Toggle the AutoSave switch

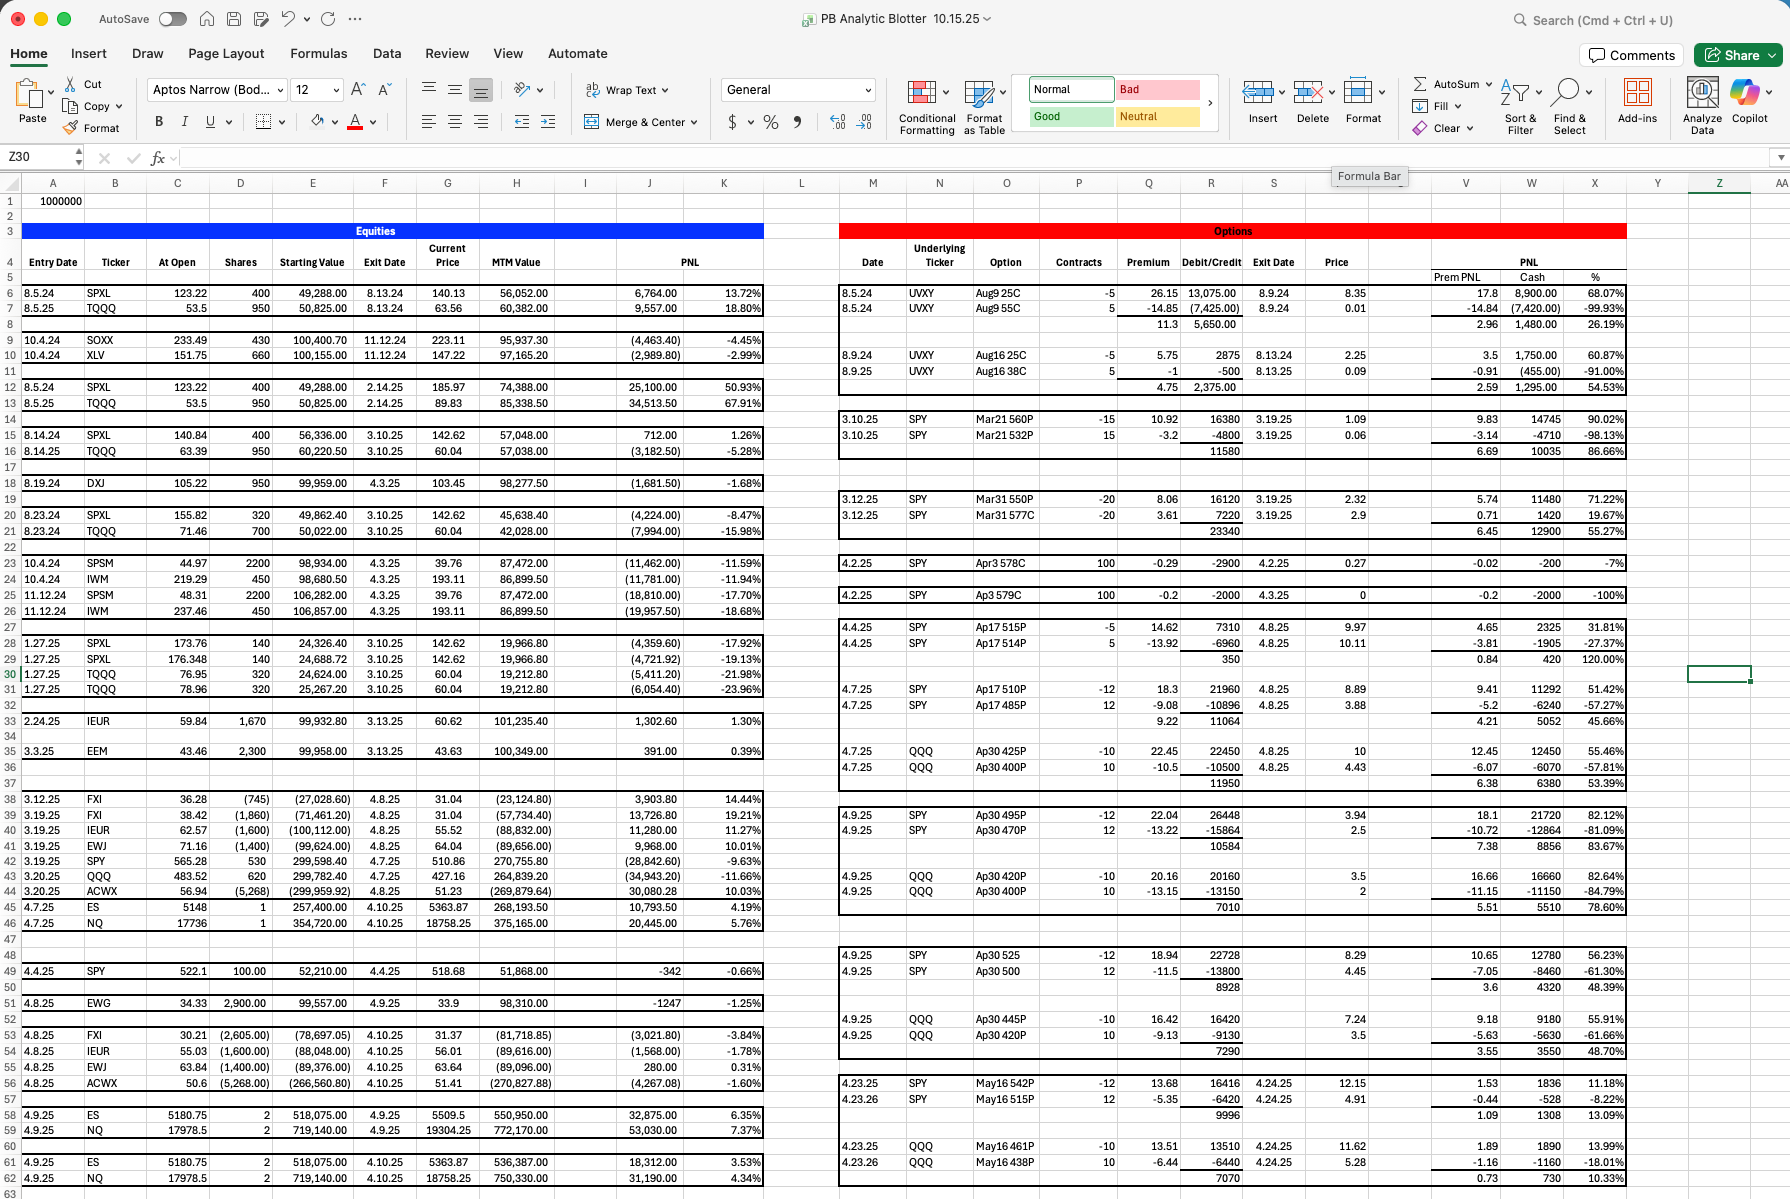(172, 19)
